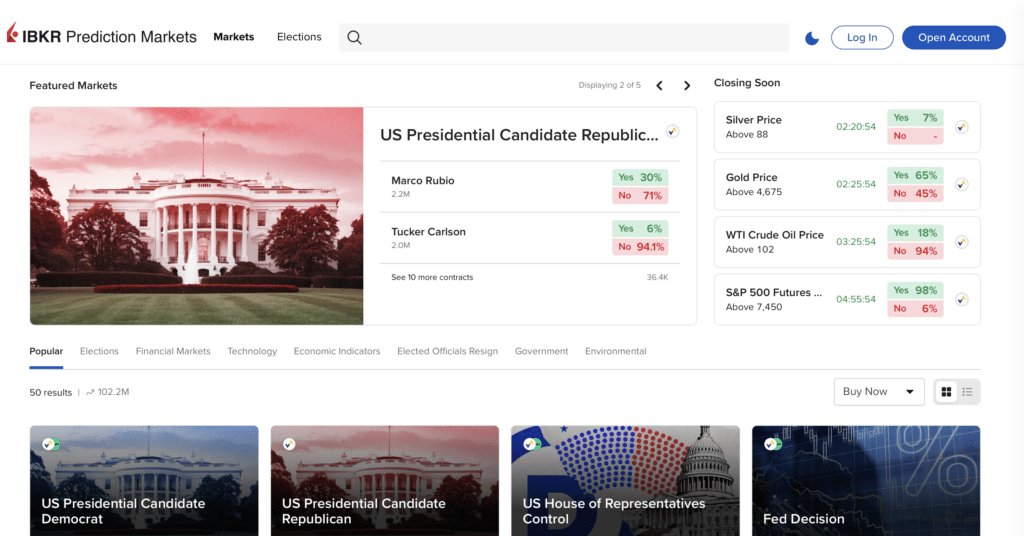Open the Buy Now dropdown
Image resolution: width=1024 pixels, height=536 pixels.
[878, 392]
